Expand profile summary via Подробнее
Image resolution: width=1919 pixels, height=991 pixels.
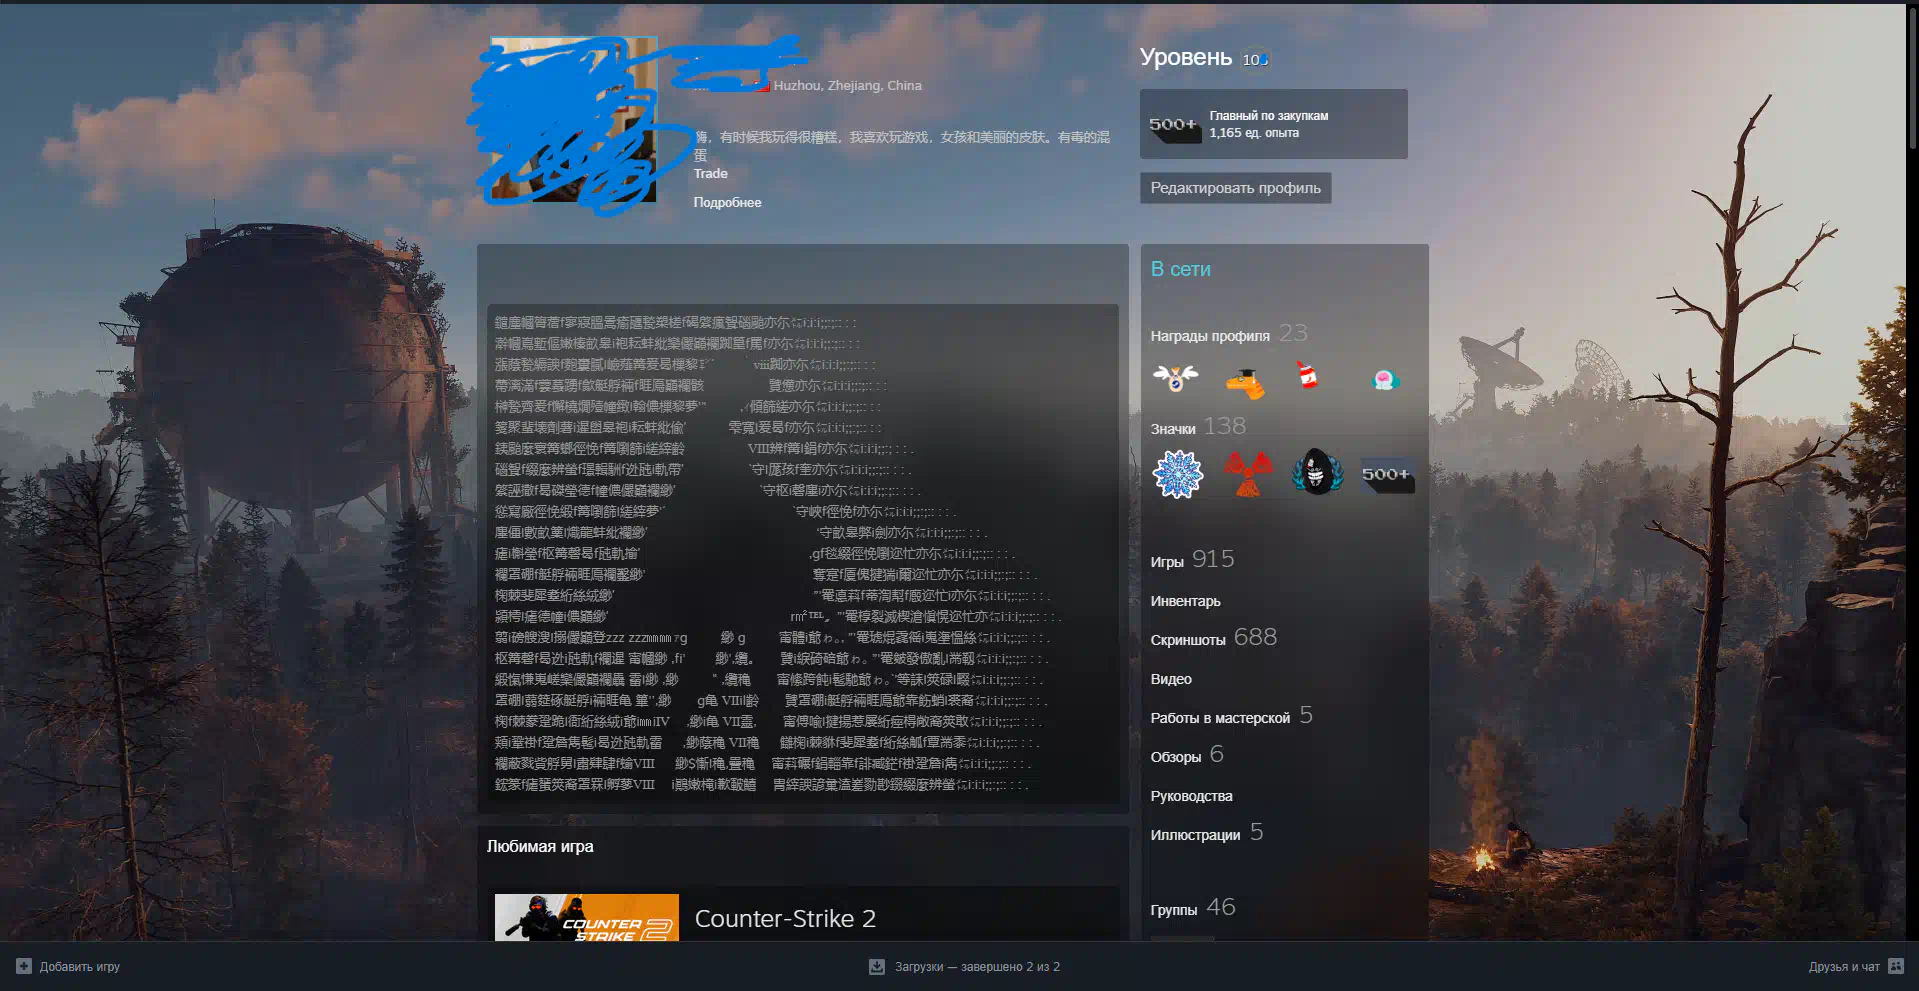click(x=727, y=202)
